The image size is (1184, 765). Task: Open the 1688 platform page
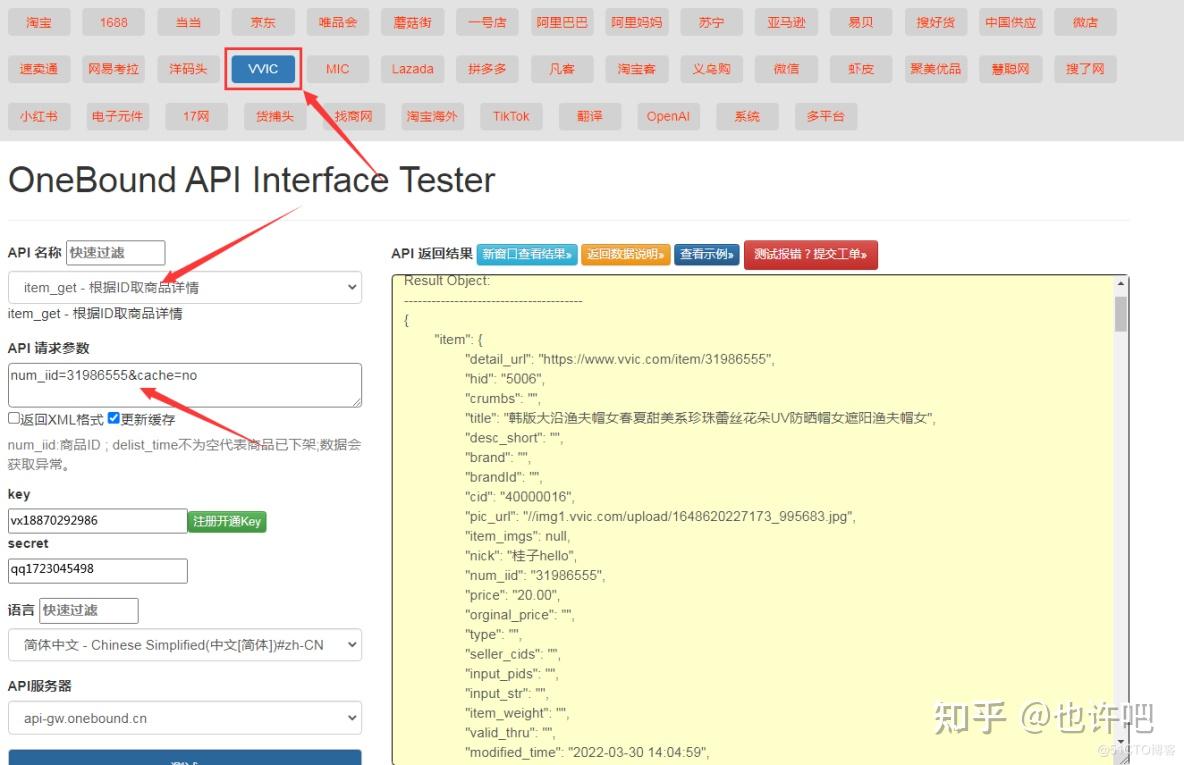click(x=113, y=22)
